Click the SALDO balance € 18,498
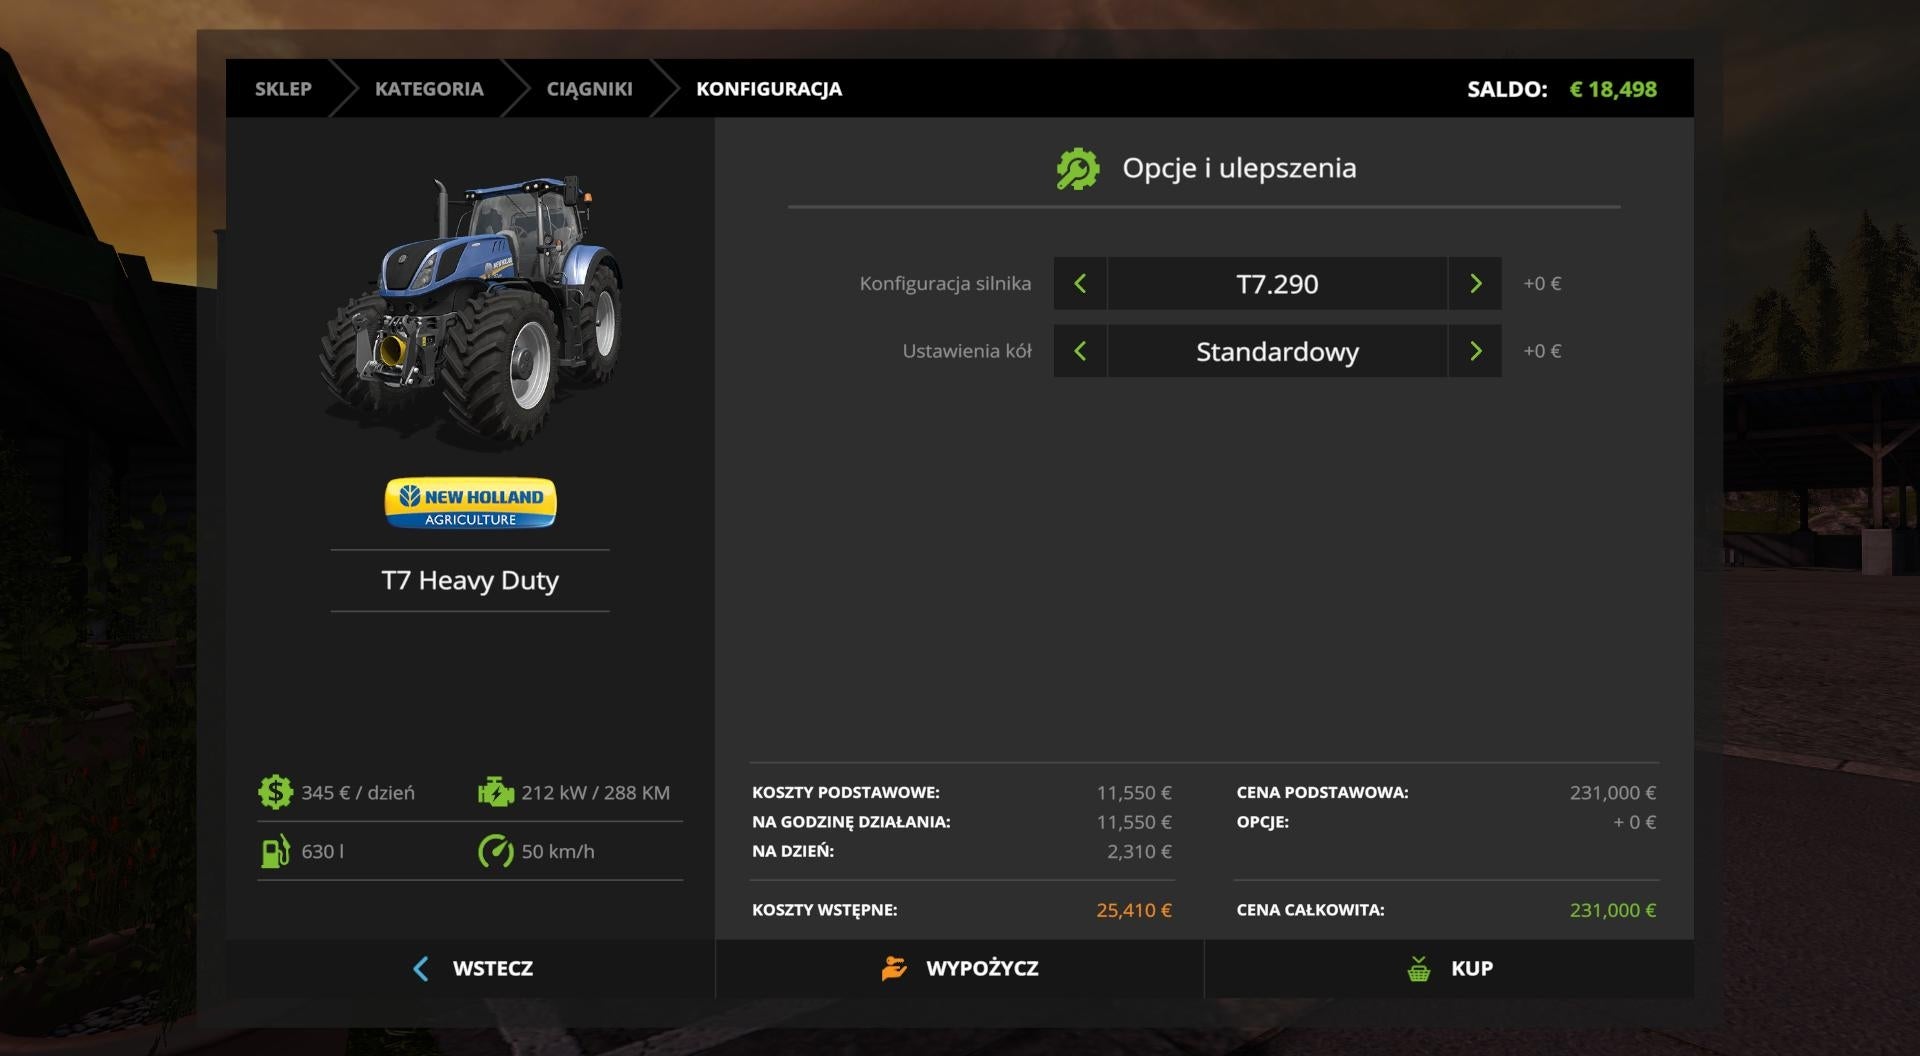 click(x=1613, y=89)
